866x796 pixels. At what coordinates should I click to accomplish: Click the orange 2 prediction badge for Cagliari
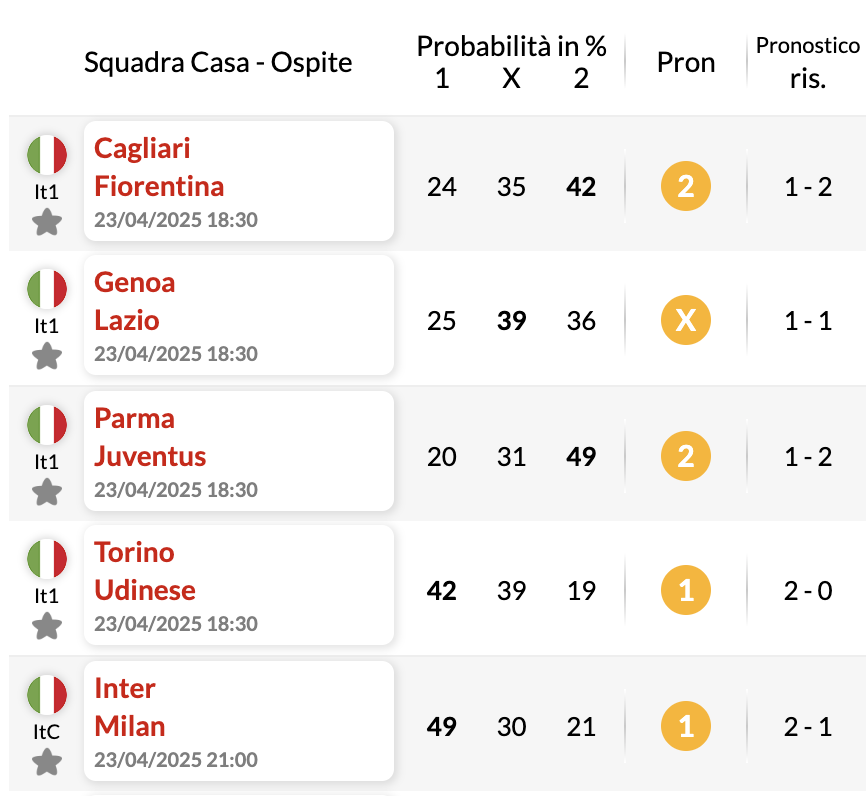685,186
